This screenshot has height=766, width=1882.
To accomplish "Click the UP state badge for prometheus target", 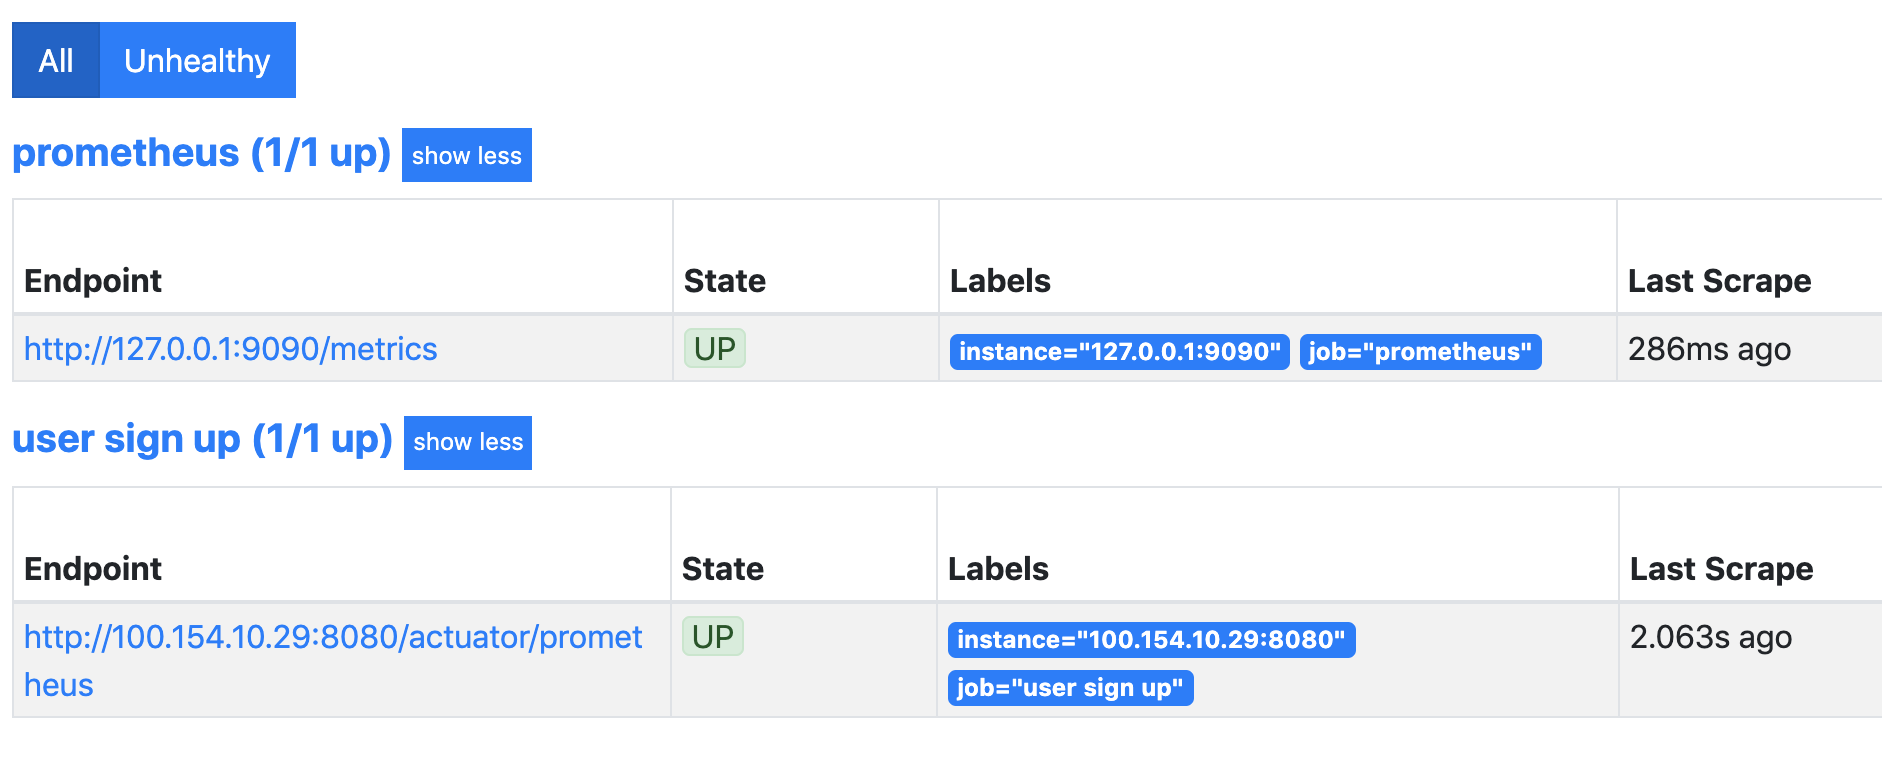I will point(714,349).
